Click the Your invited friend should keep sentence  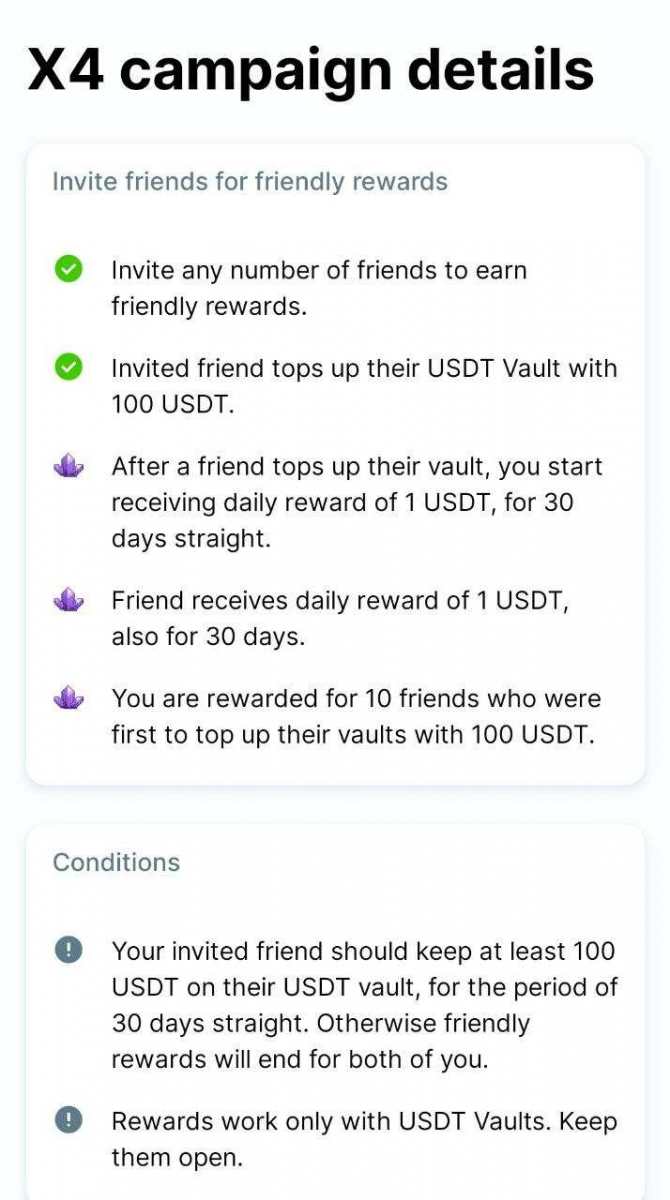(364, 968)
